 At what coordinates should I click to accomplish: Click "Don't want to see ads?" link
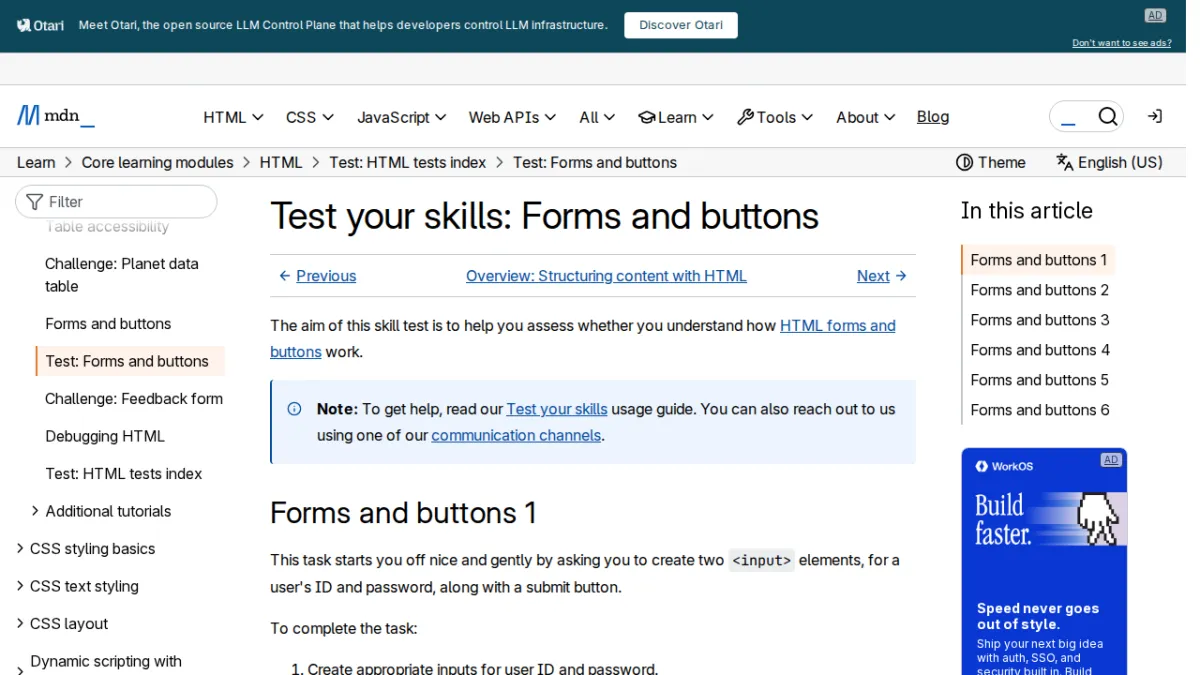point(1122,43)
